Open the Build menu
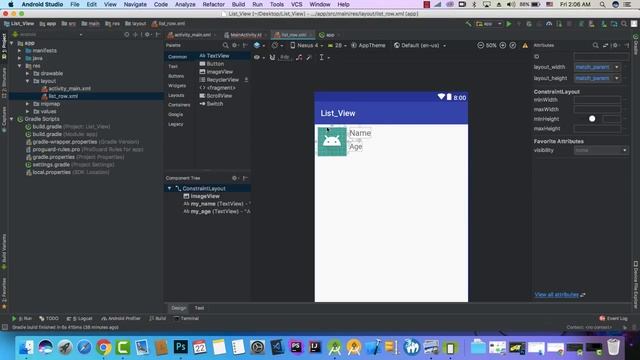 [238, 4]
